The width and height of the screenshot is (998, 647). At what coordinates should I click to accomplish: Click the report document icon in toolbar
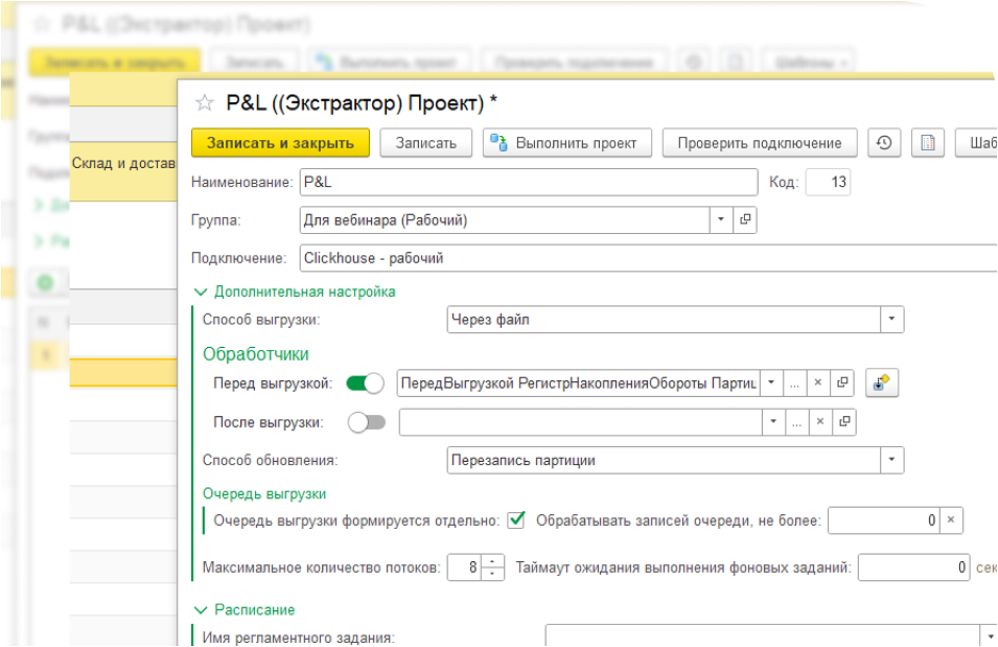(x=927, y=143)
